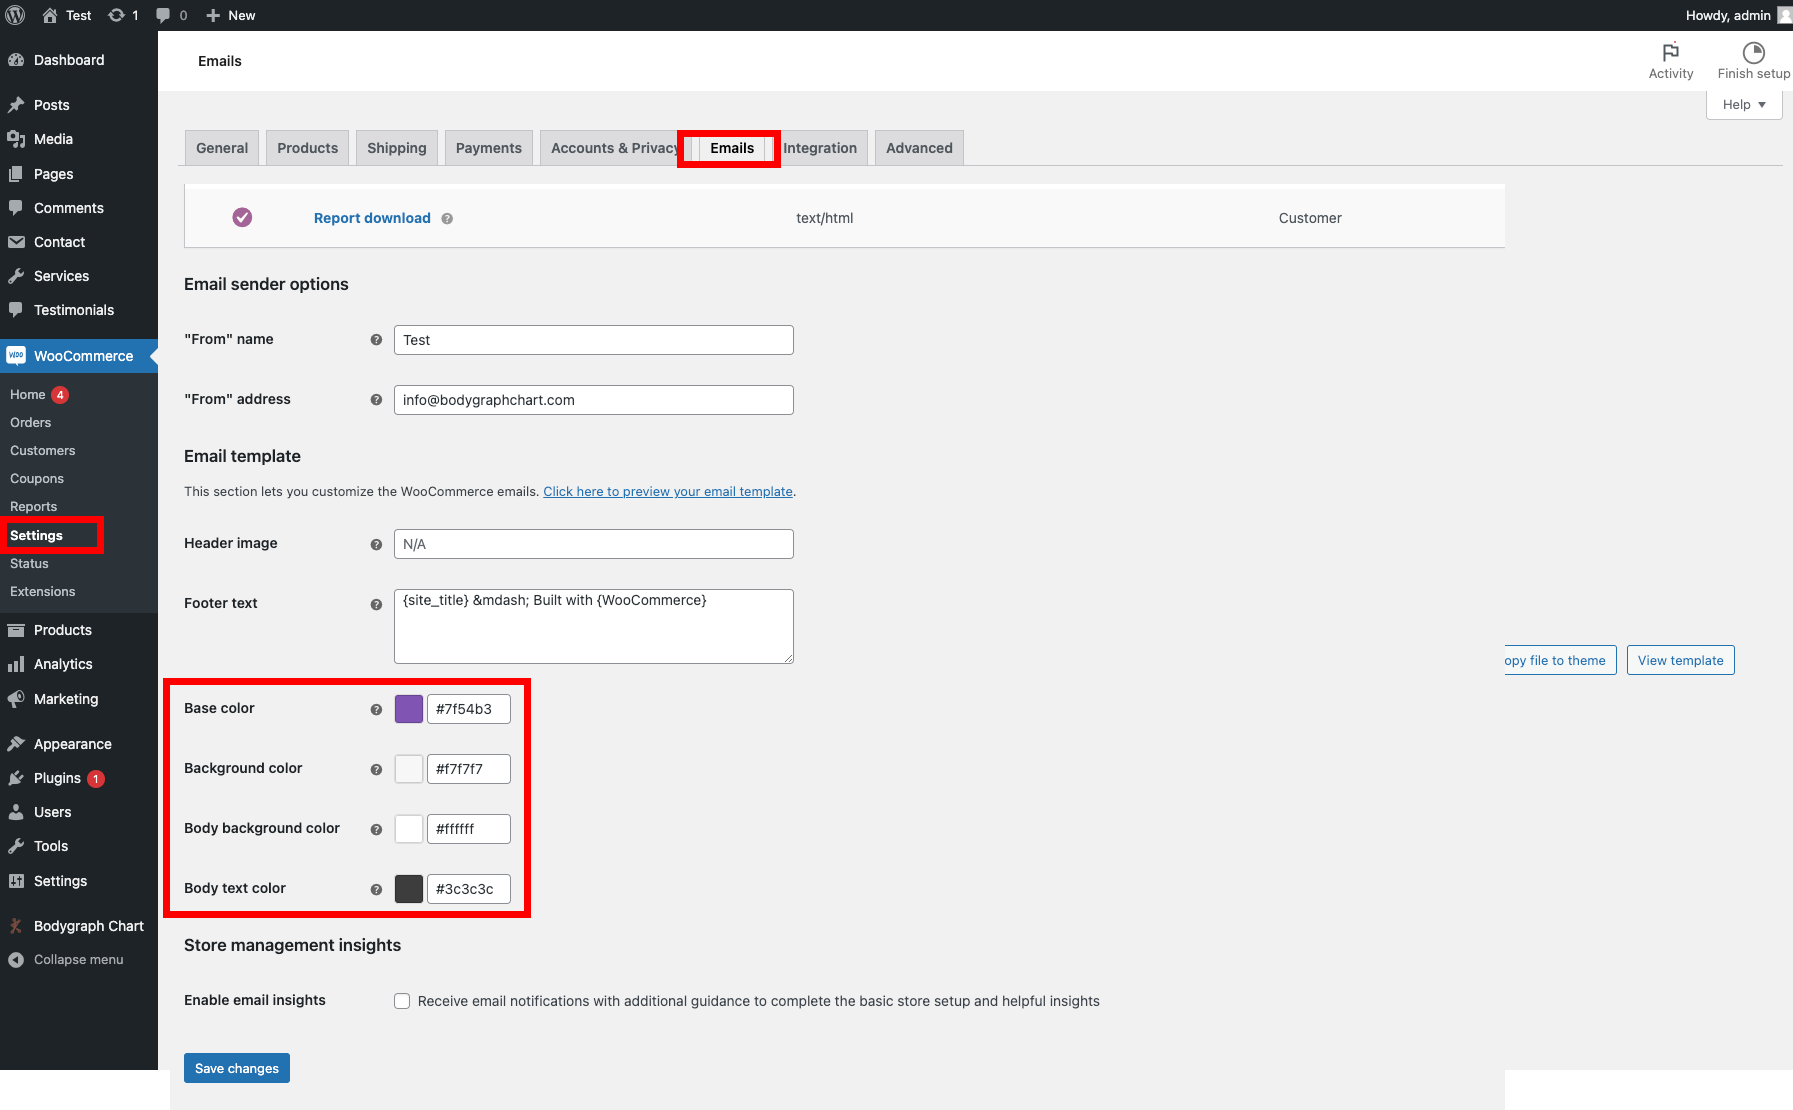Click the "From" name input field
Viewport: 1793px width, 1110px height.
[x=594, y=340]
